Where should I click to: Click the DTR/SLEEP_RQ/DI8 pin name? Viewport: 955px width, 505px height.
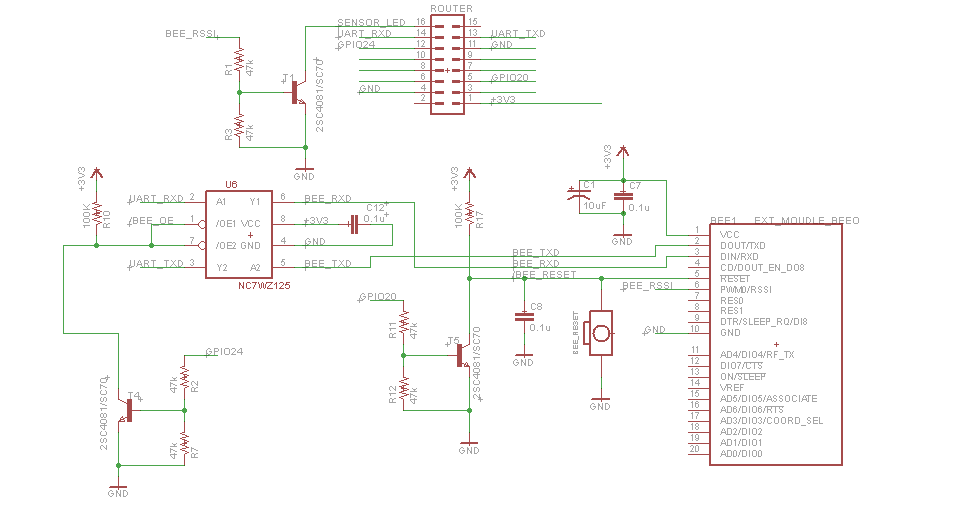763,321
